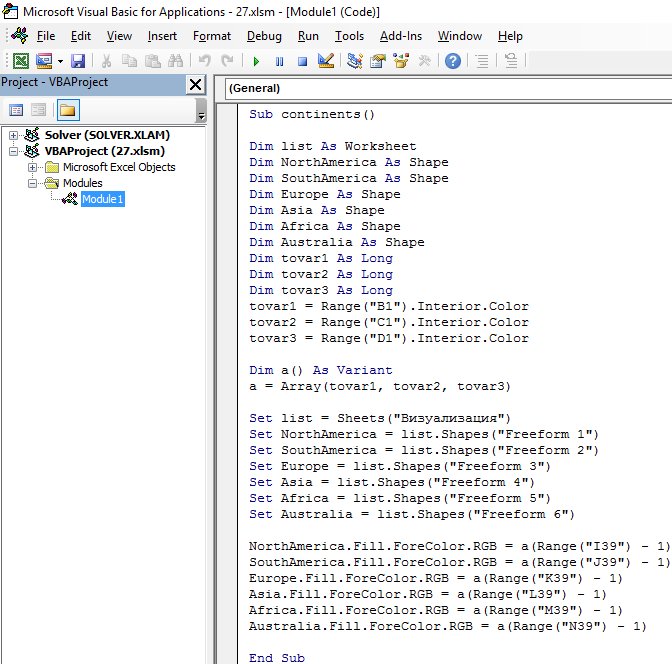Collapse the Modules folder
Viewport: 672px width, 664px height.
(33, 183)
